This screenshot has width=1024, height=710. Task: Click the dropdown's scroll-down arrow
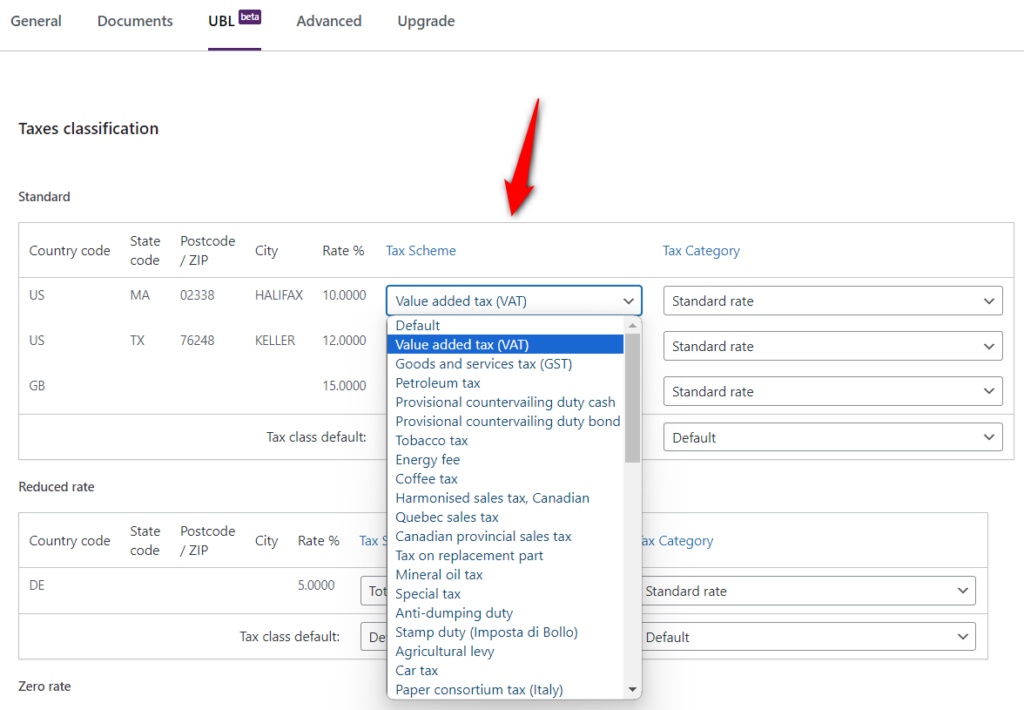632,688
